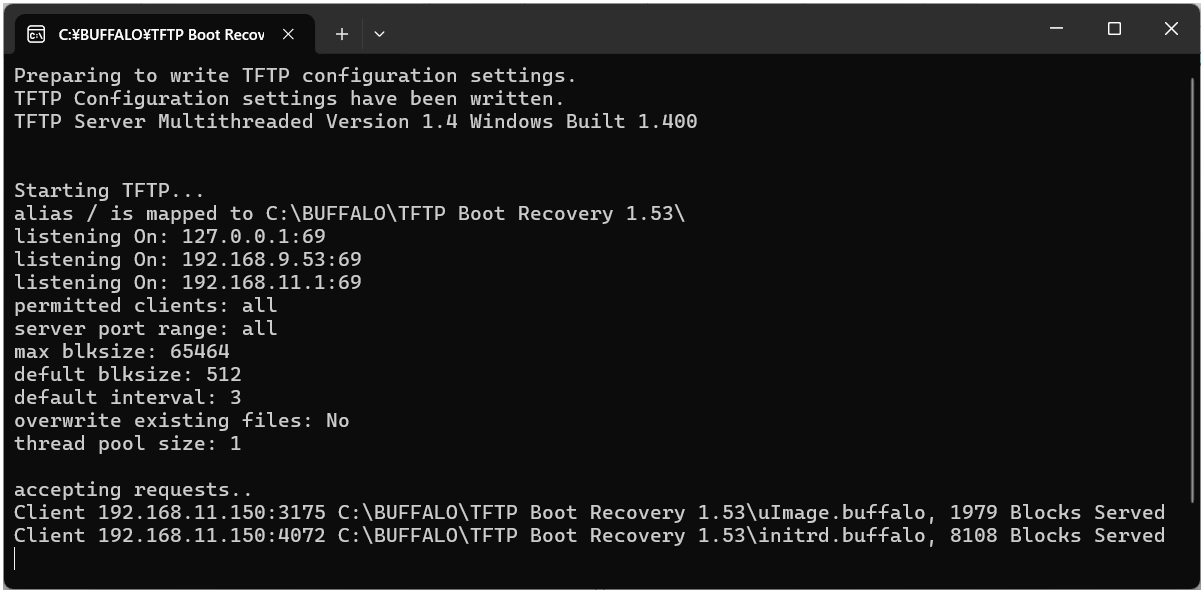Viewport: 1204px width, 593px height.
Task: Click the initrd.buffalo client log line
Action: tap(589, 535)
